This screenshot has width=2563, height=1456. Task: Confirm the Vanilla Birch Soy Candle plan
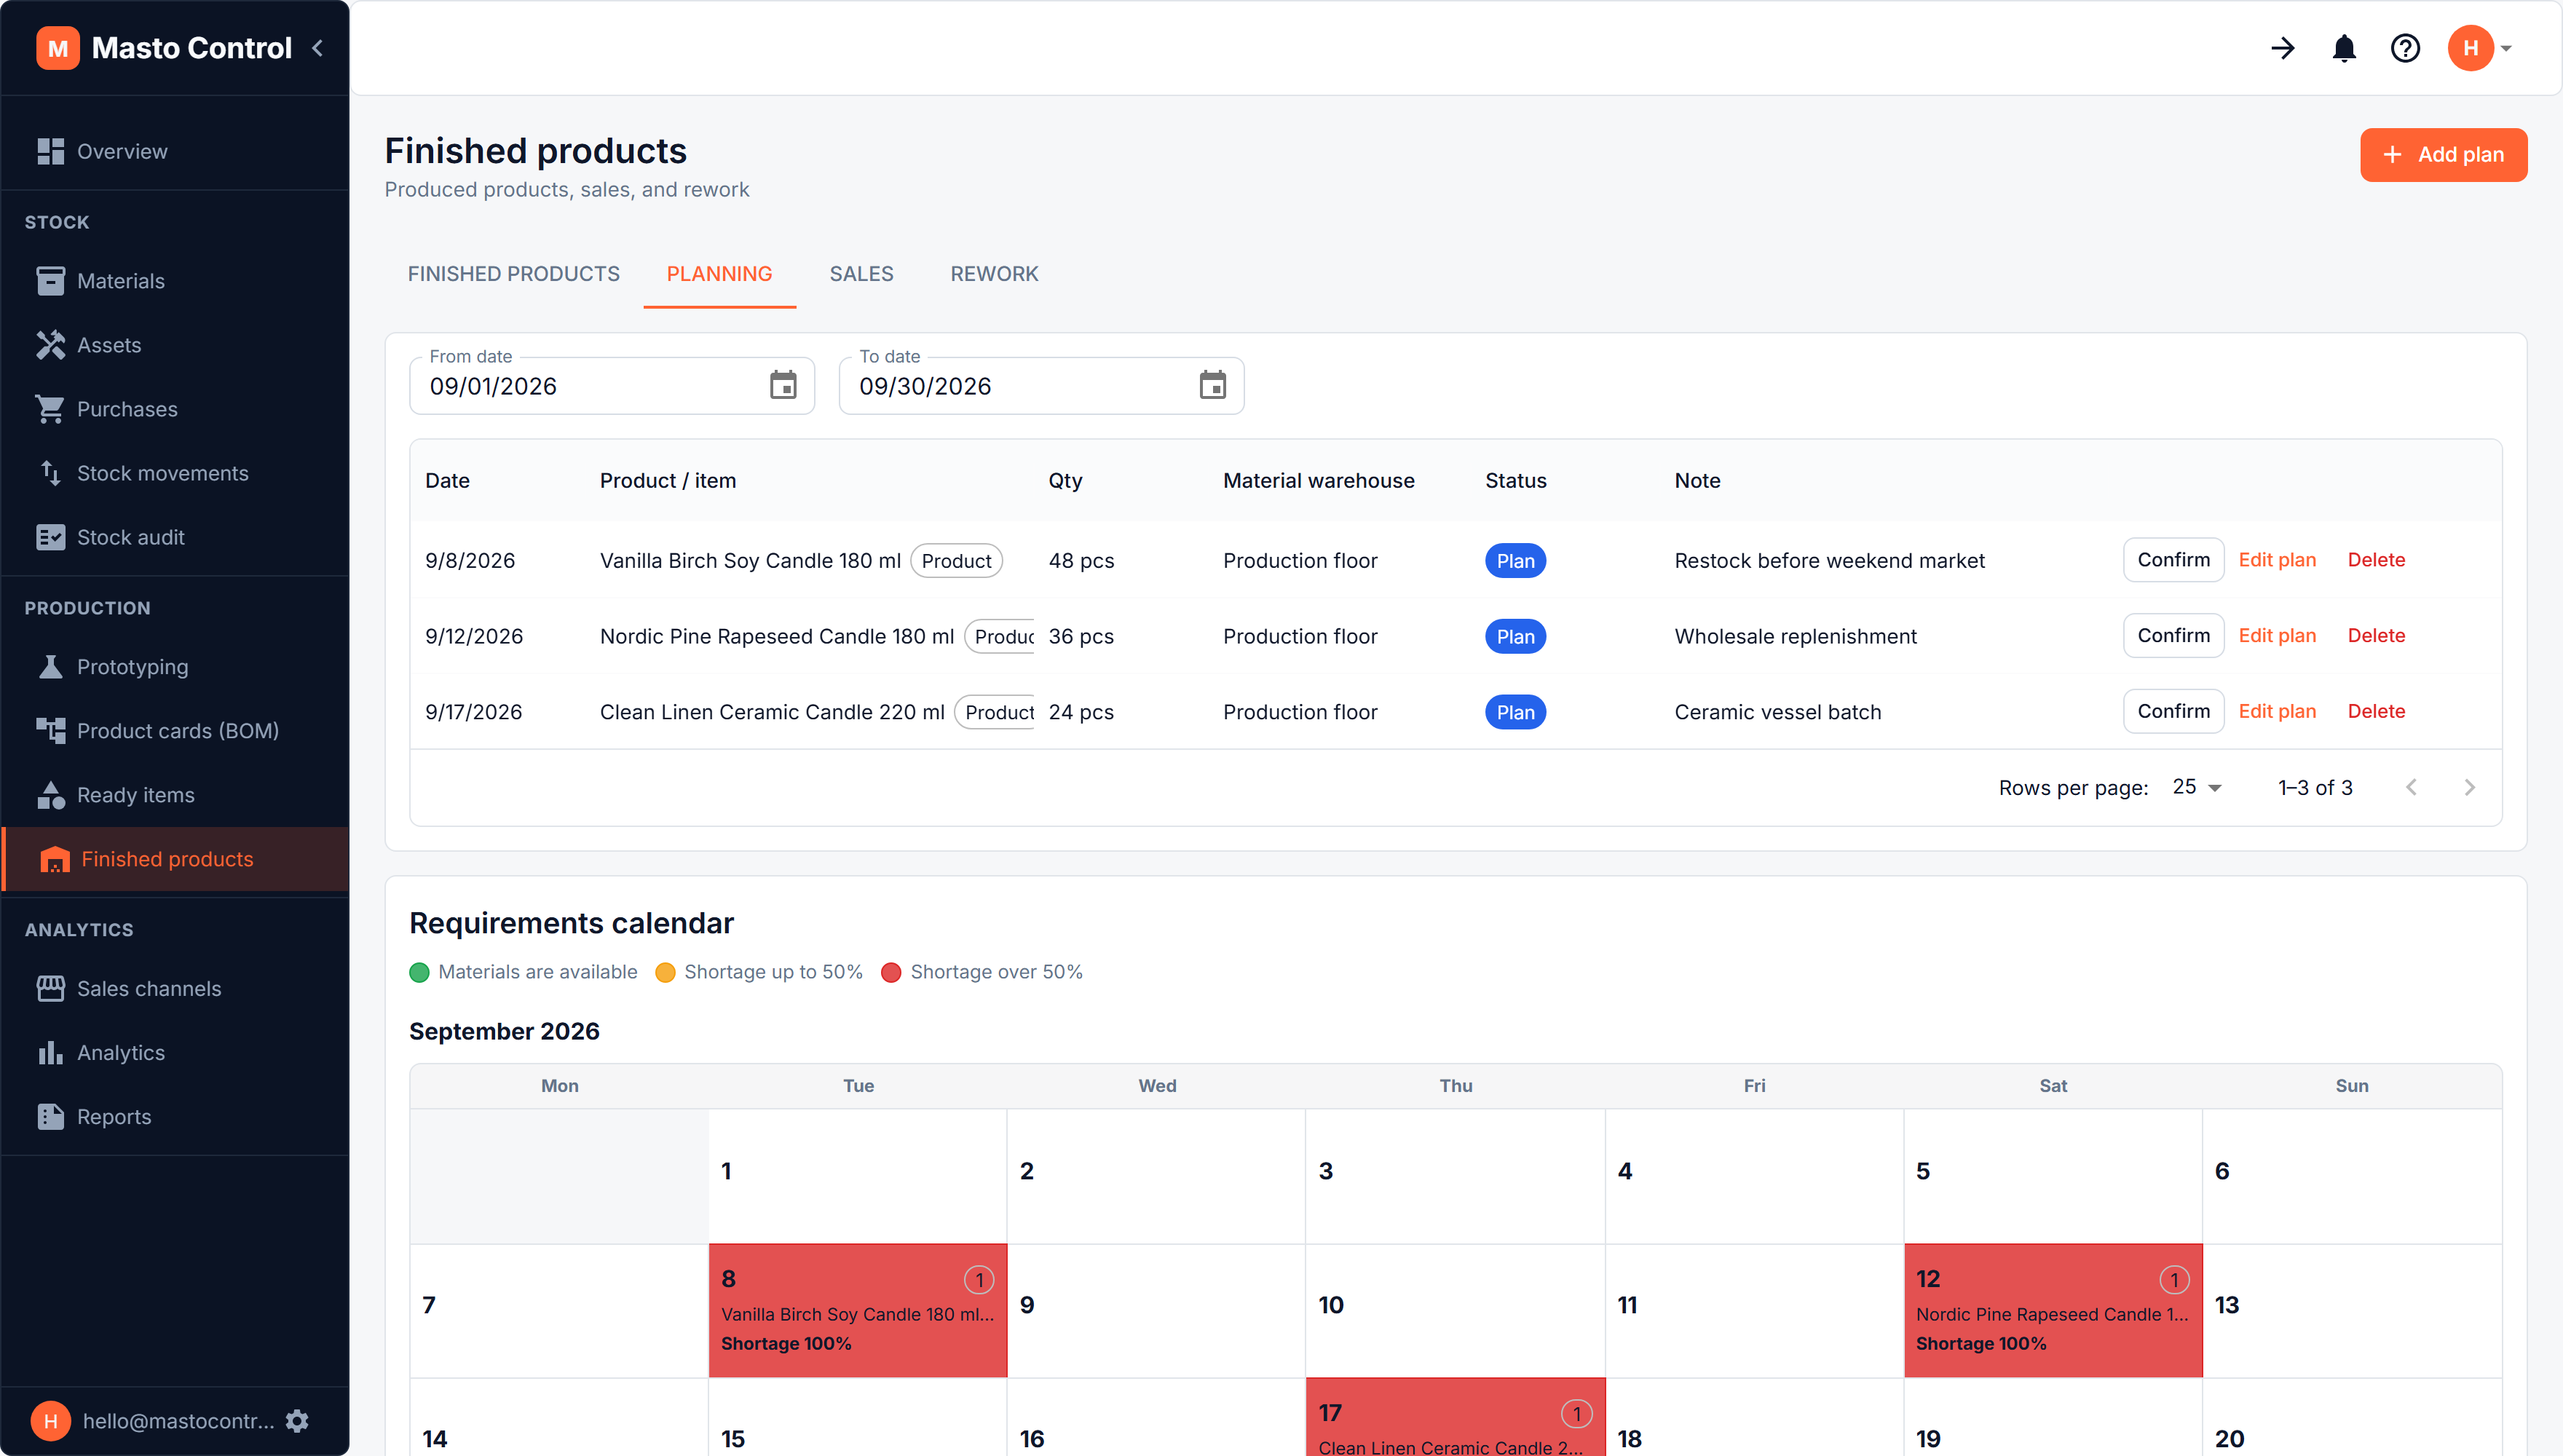[2173, 560]
